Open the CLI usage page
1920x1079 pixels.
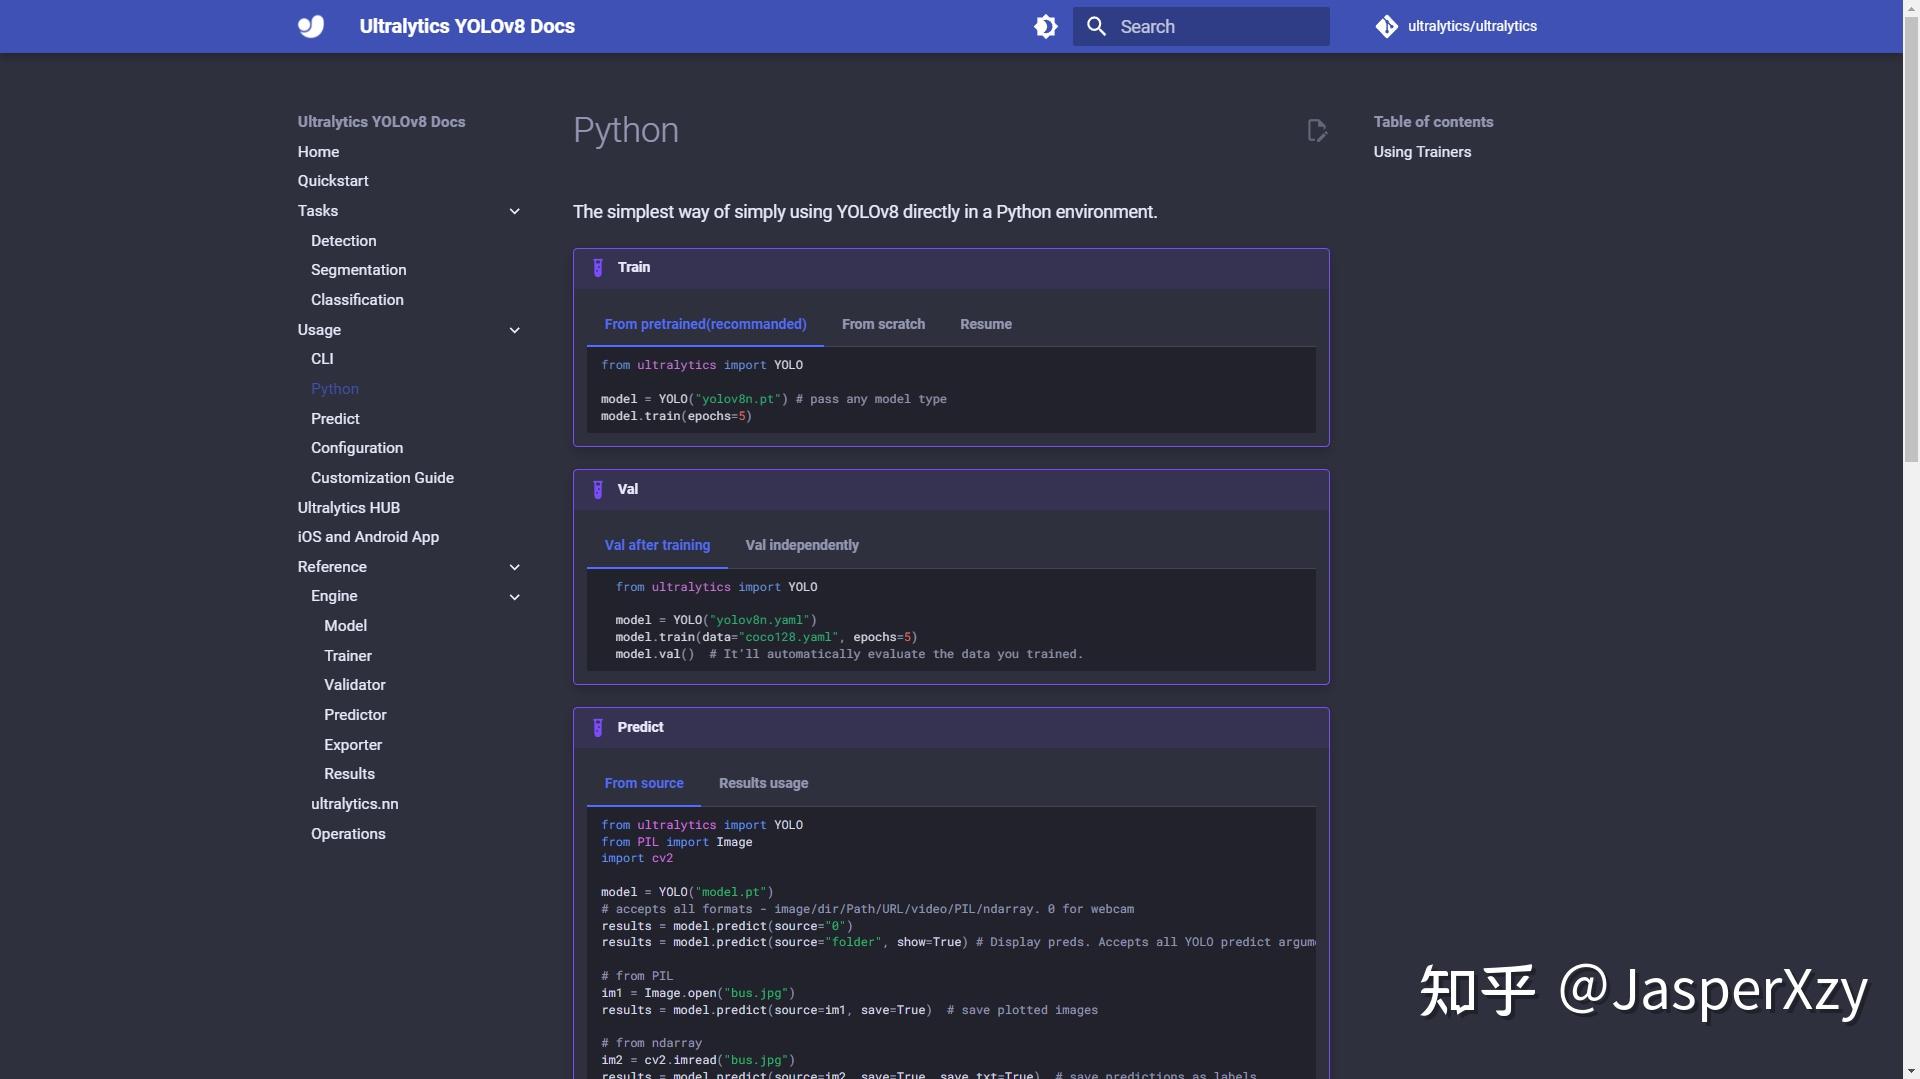[x=322, y=359]
